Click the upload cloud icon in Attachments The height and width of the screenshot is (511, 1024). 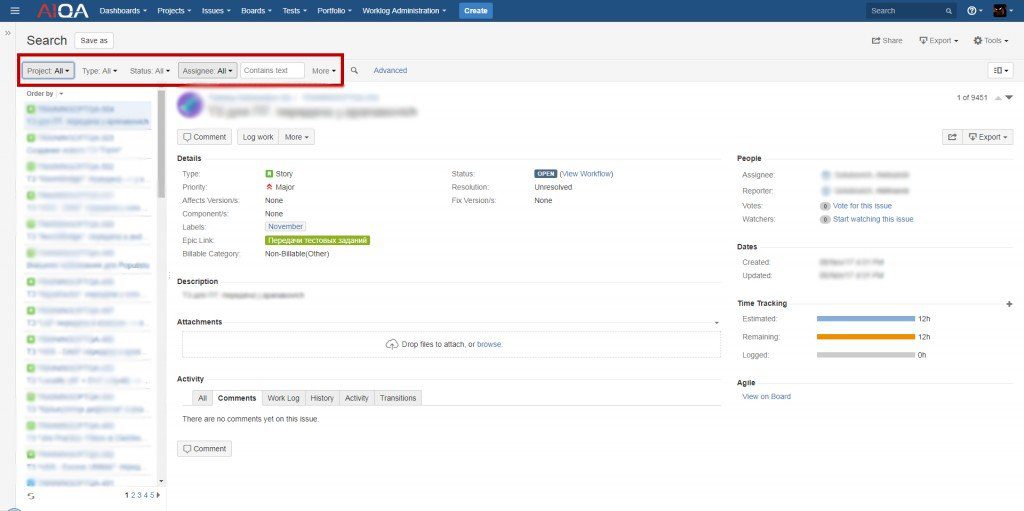[x=392, y=344]
